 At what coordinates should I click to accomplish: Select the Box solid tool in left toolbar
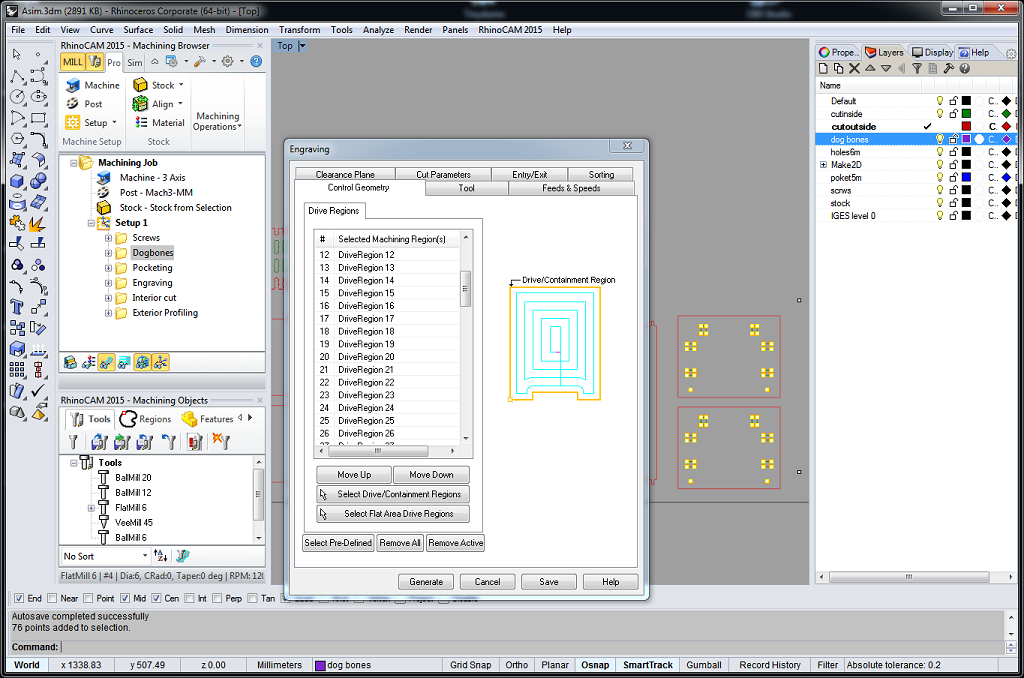tap(17, 181)
